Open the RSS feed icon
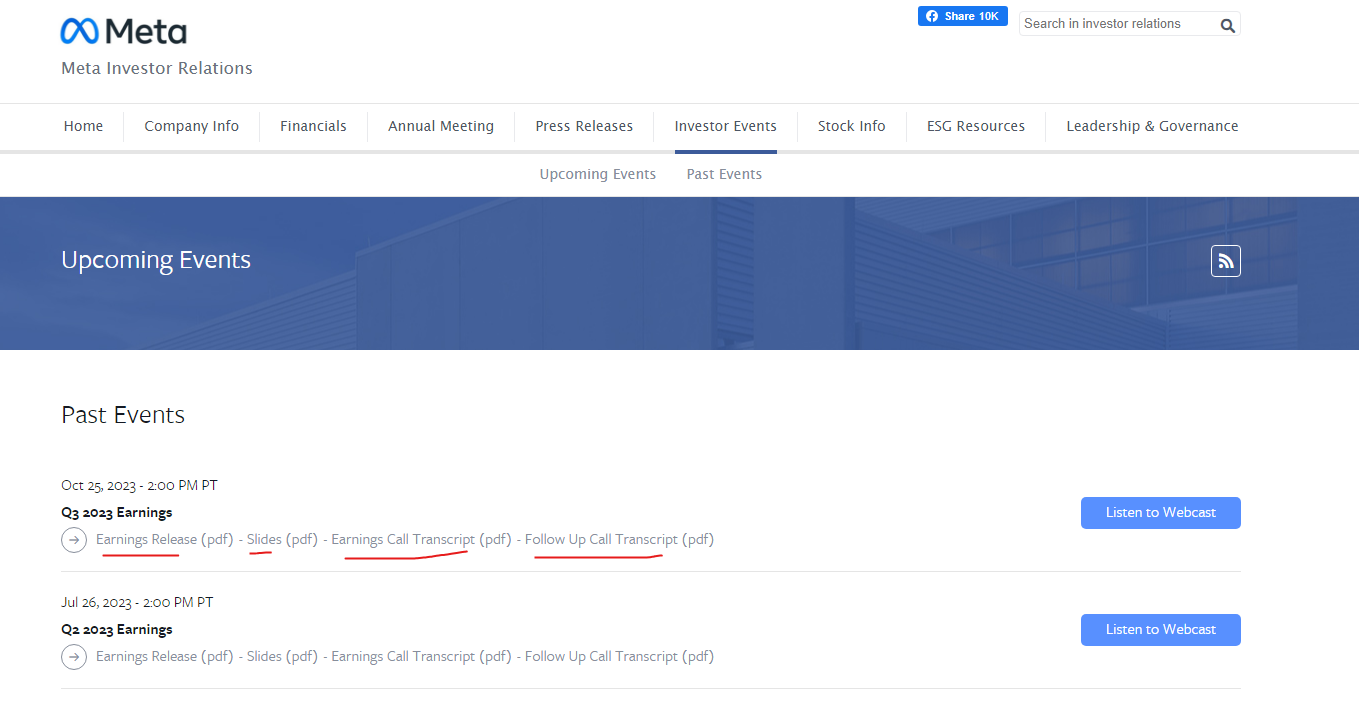This screenshot has height=705, width=1359. [x=1225, y=261]
